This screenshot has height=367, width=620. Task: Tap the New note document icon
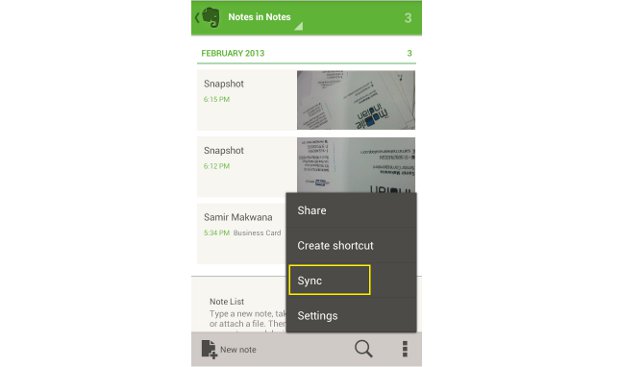click(x=209, y=349)
